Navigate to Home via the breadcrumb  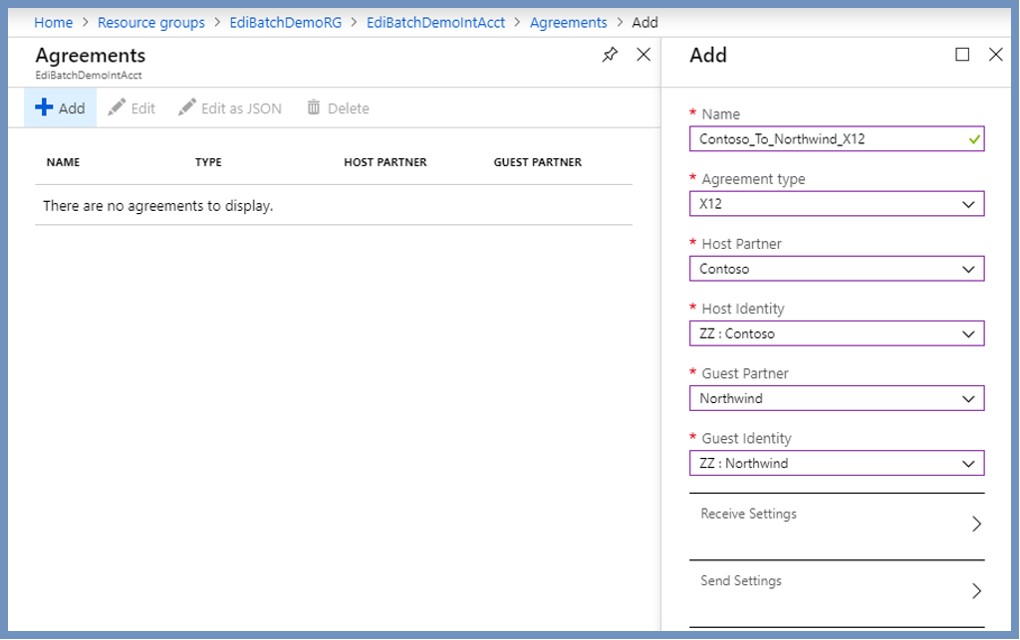(x=53, y=22)
